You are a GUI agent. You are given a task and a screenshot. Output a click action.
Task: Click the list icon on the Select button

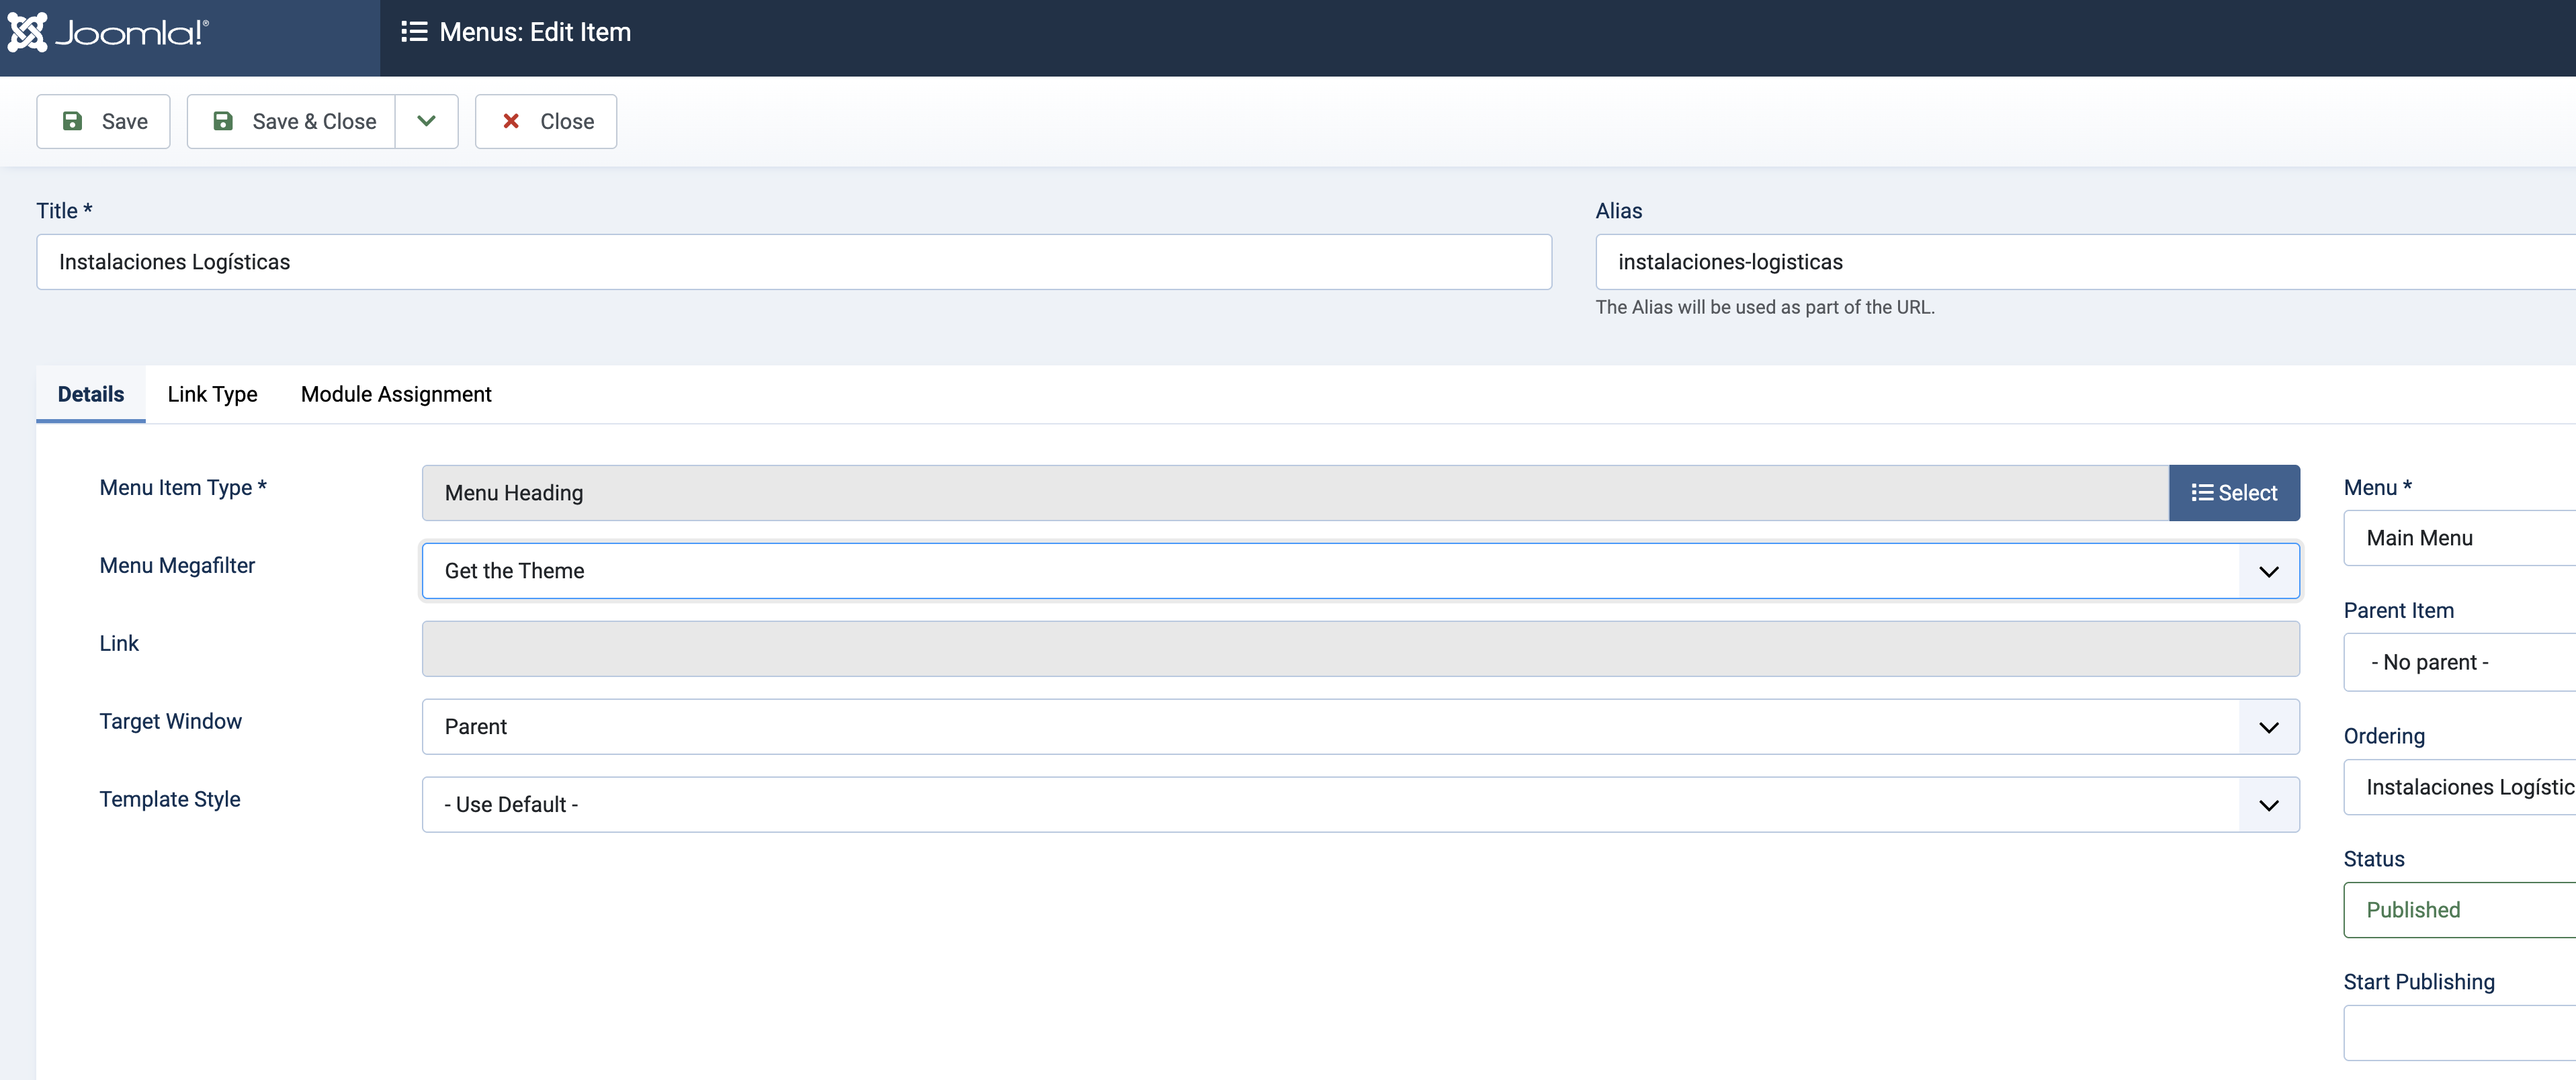tap(2201, 492)
